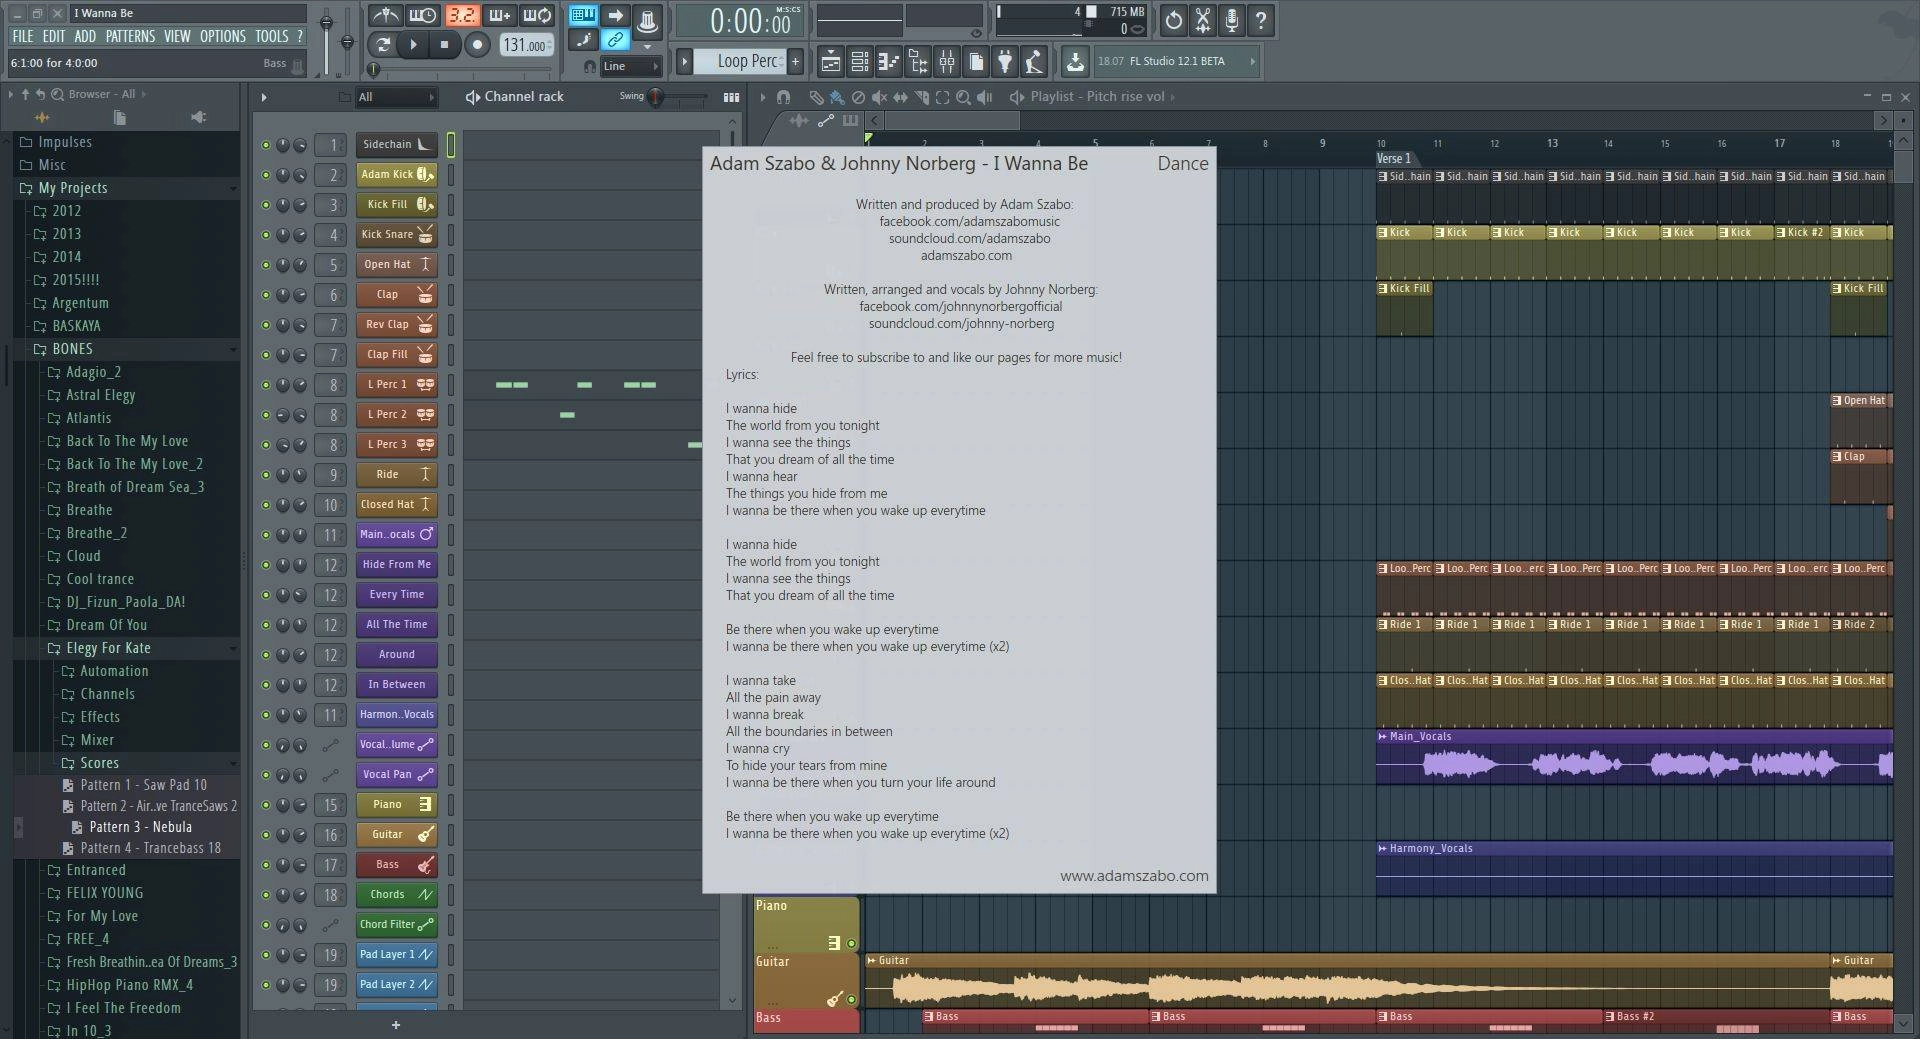Click the stop button
Viewport: 1920px width, 1039px height.
click(x=444, y=44)
